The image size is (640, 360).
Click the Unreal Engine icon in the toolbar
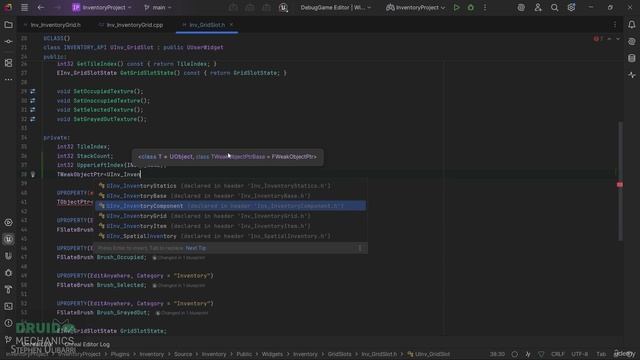[283, 7]
